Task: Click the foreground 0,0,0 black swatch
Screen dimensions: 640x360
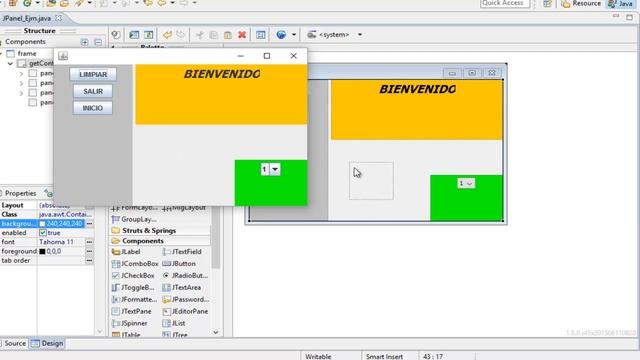Action: [42, 251]
